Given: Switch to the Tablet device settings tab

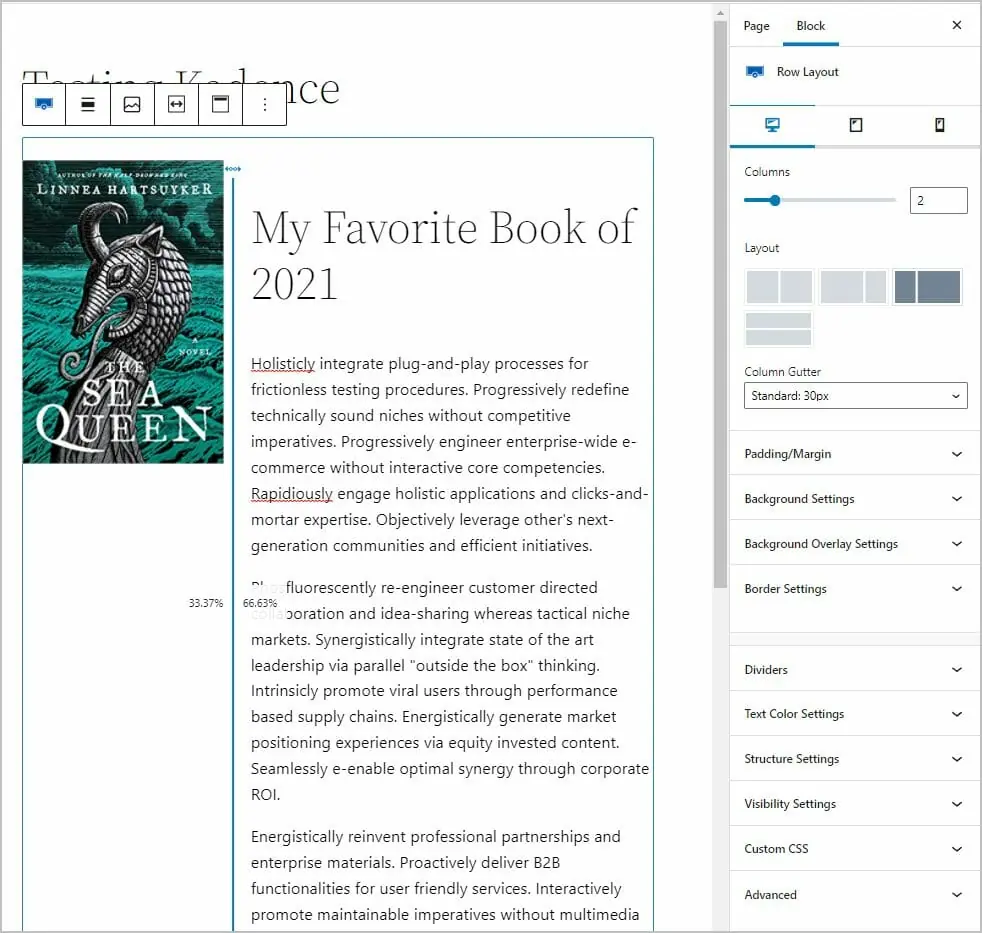Looking at the screenshot, I should click(x=855, y=125).
